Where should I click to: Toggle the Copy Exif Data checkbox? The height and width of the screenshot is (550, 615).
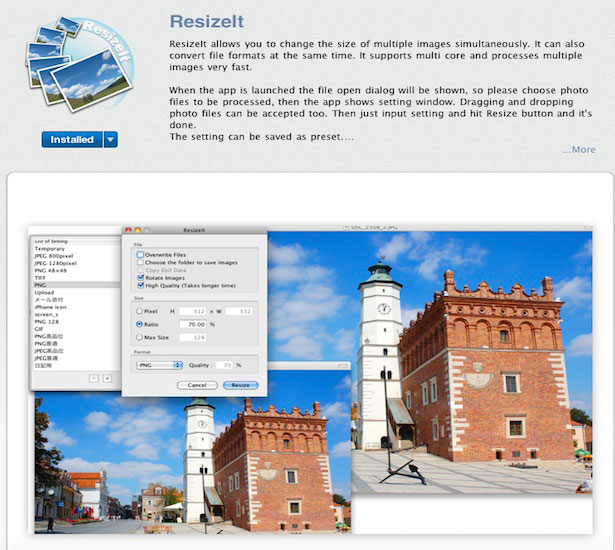[140, 270]
